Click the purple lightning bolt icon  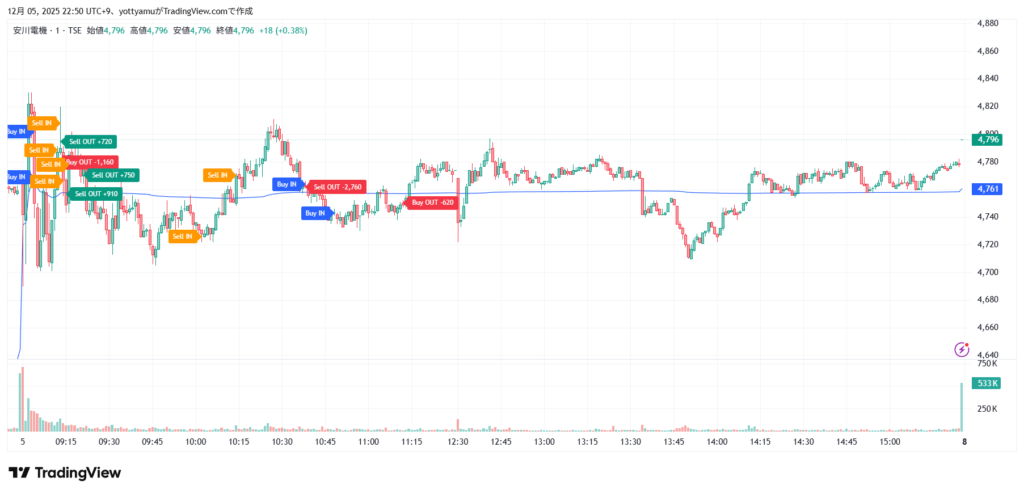(961, 349)
